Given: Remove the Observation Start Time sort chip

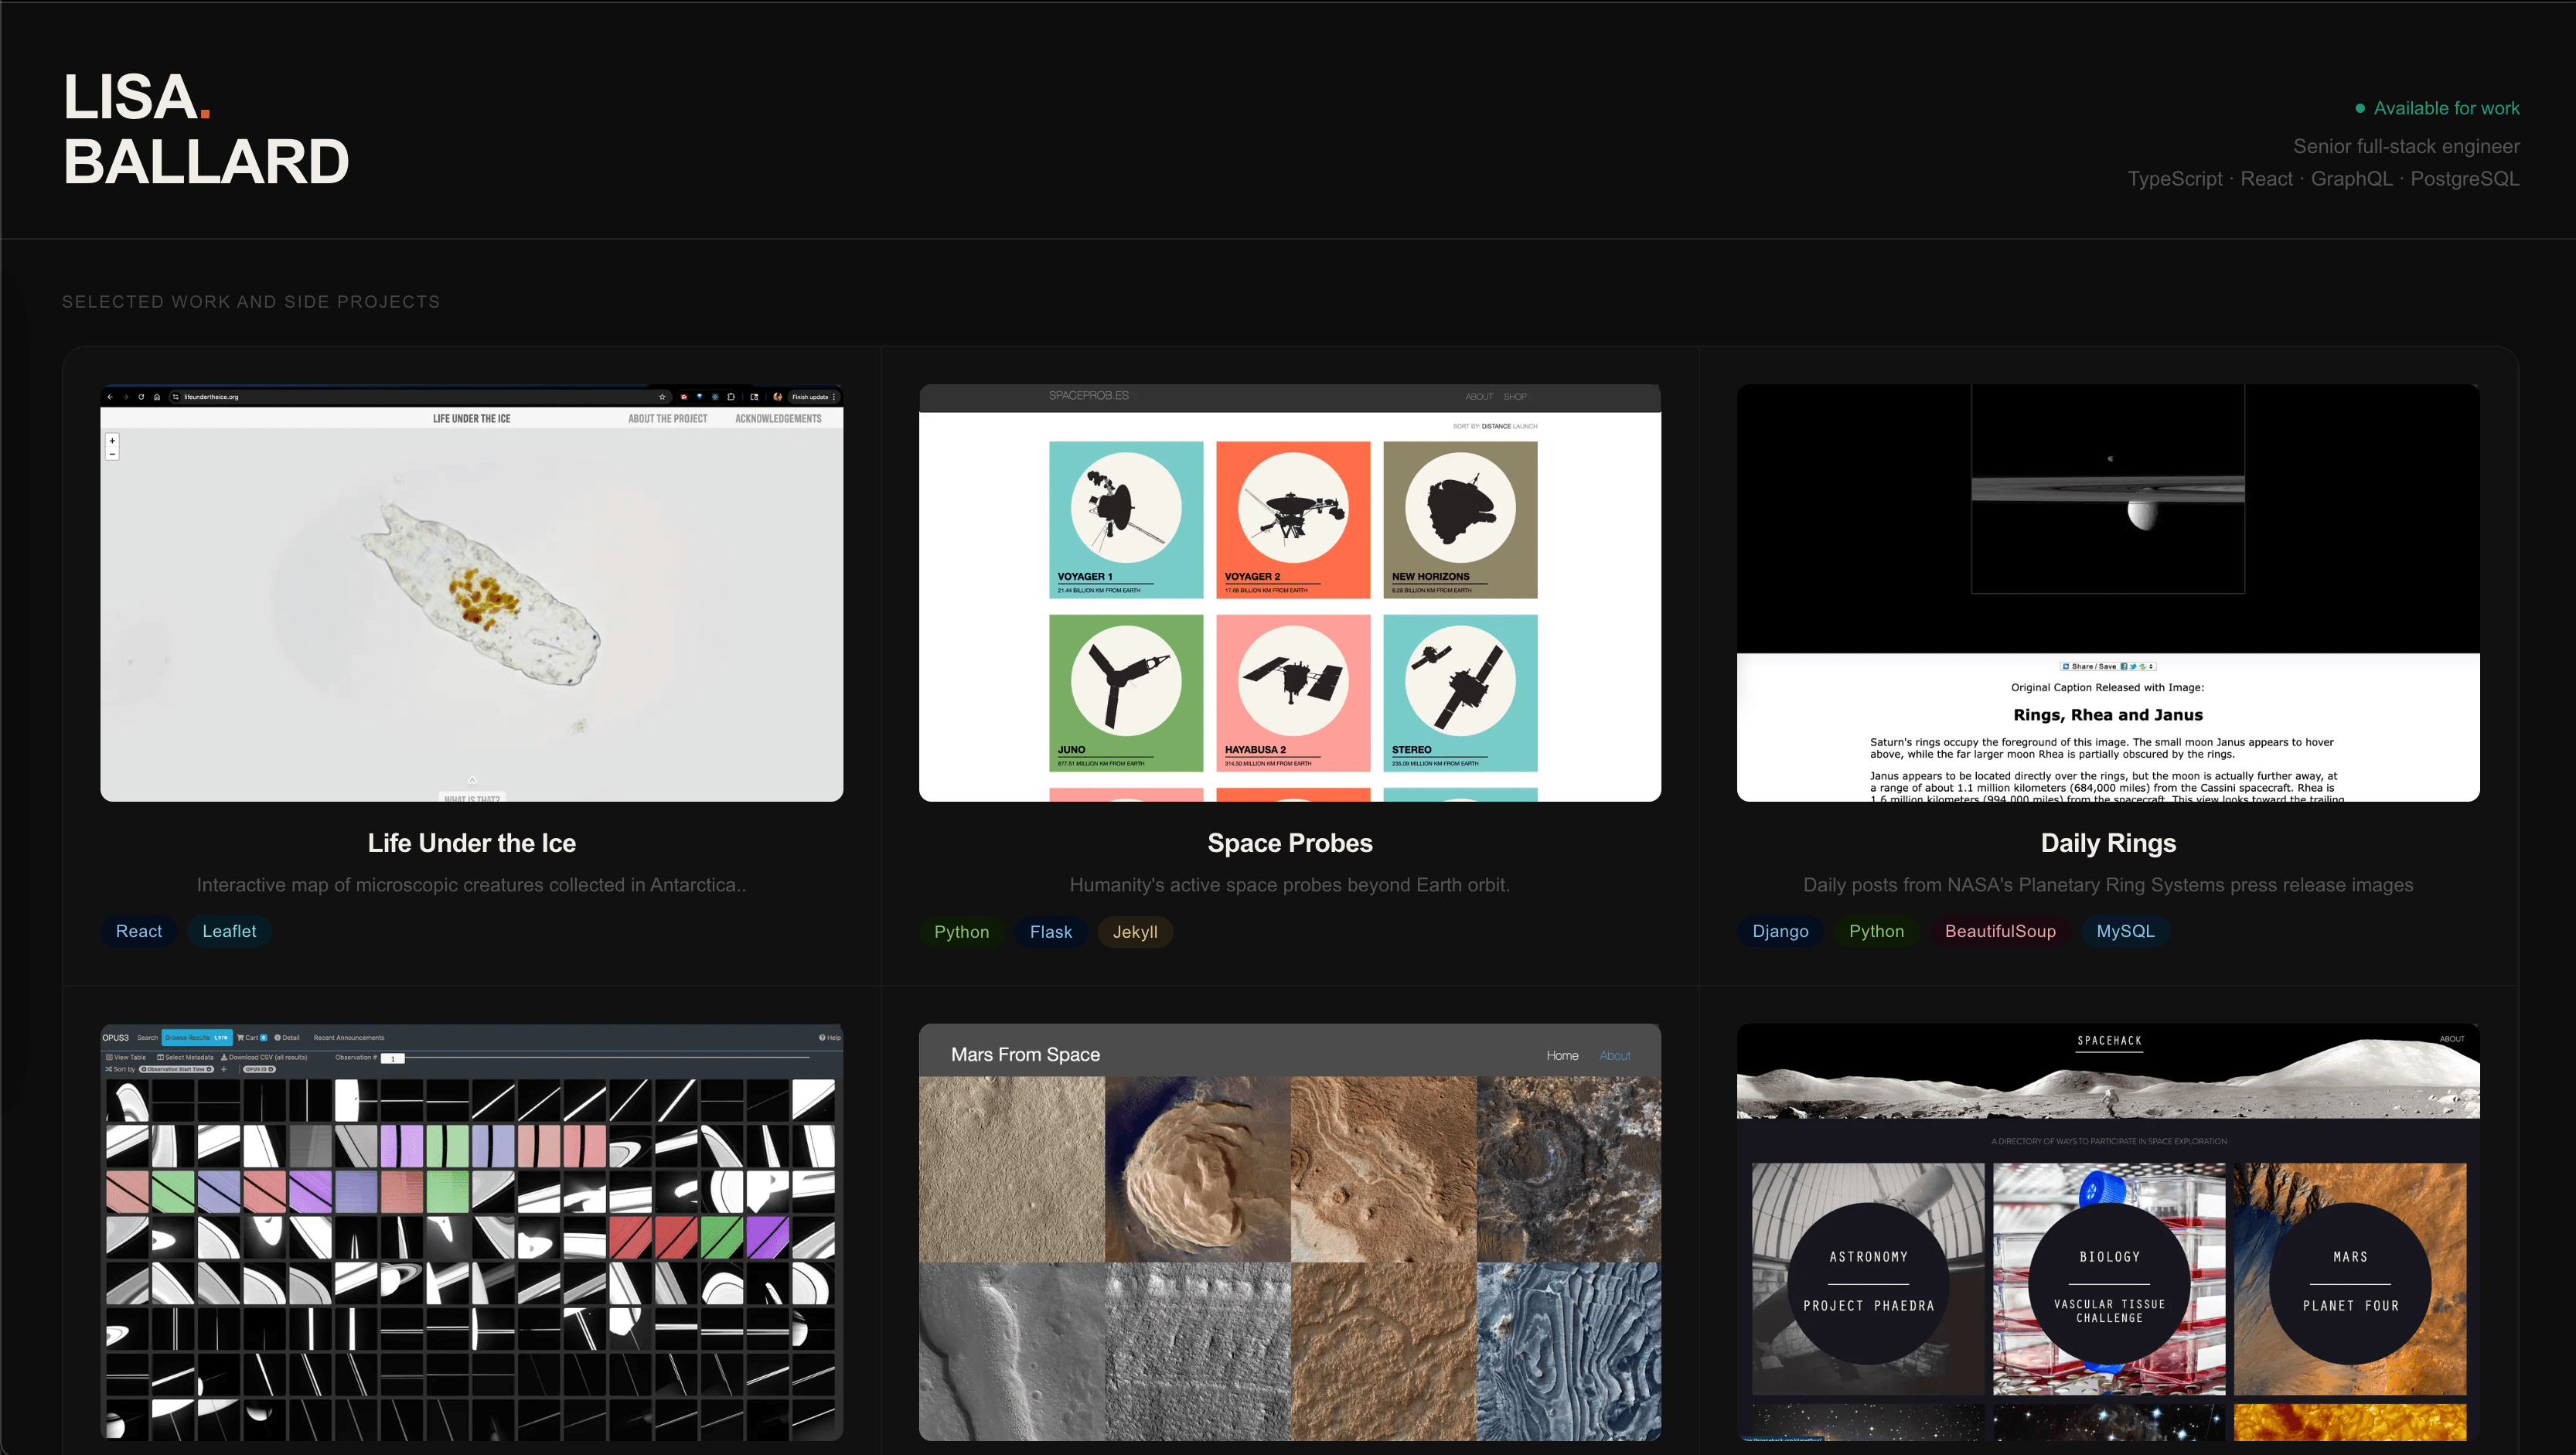Looking at the screenshot, I should (x=210, y=1070).
